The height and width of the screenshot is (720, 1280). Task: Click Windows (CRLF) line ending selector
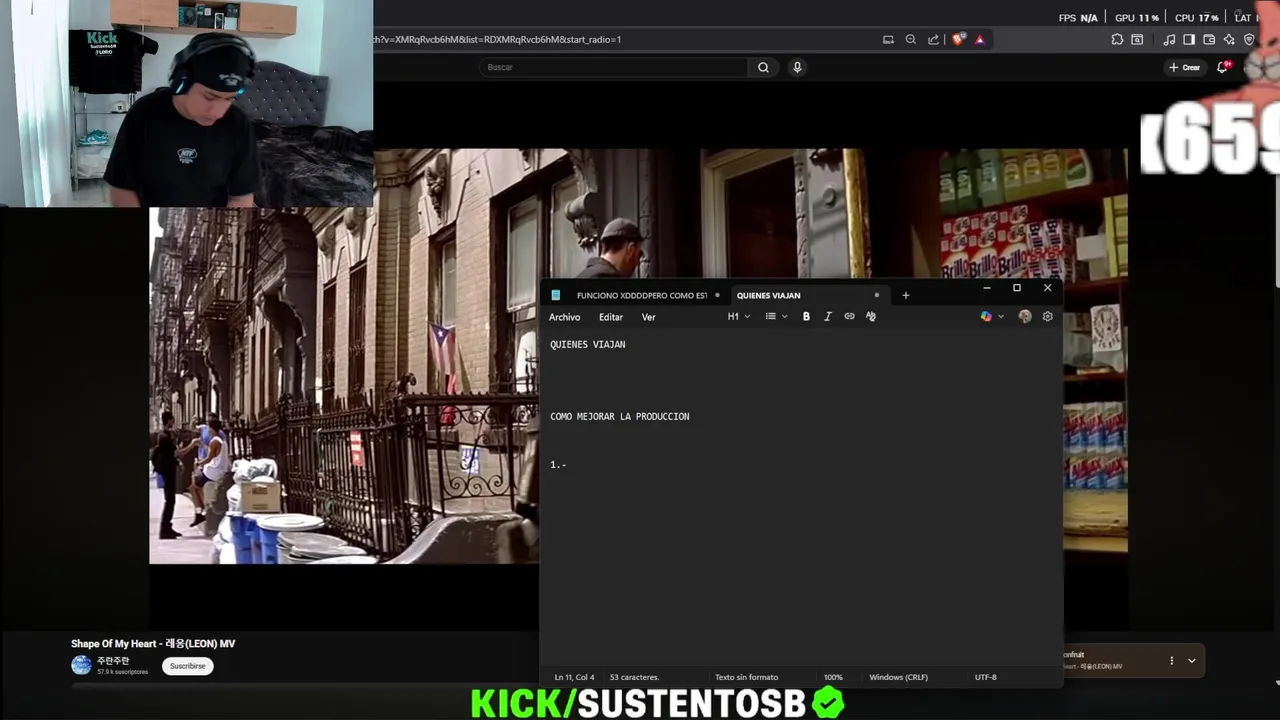click(x=898, y=677)
